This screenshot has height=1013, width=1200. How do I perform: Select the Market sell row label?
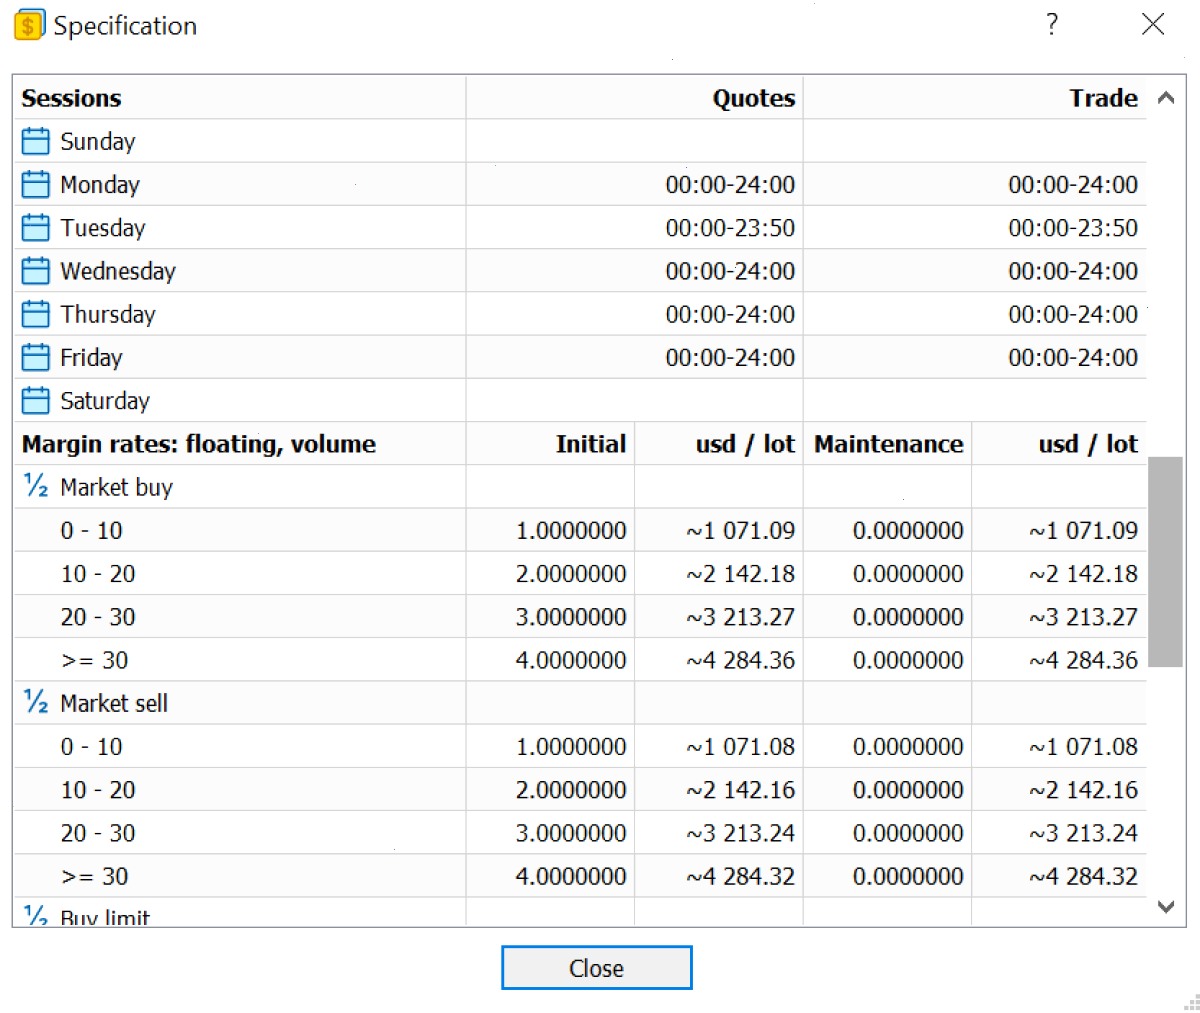[x=114, y=703]
